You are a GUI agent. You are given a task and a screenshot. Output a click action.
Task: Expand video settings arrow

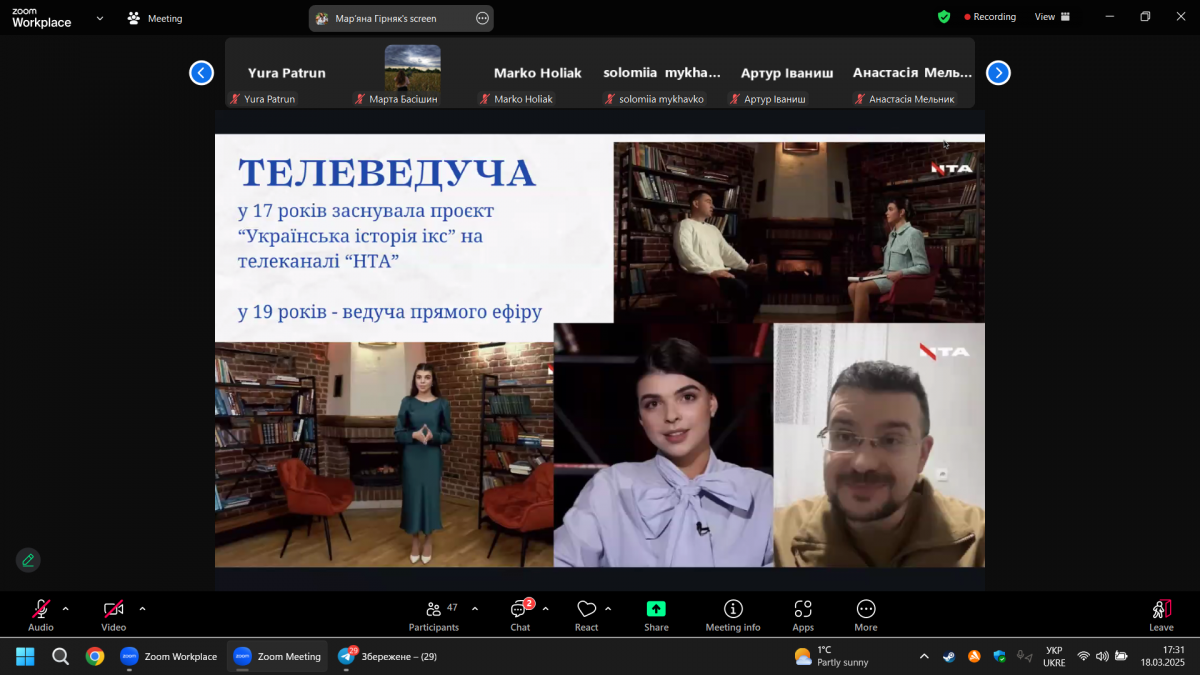coord(142,608)
